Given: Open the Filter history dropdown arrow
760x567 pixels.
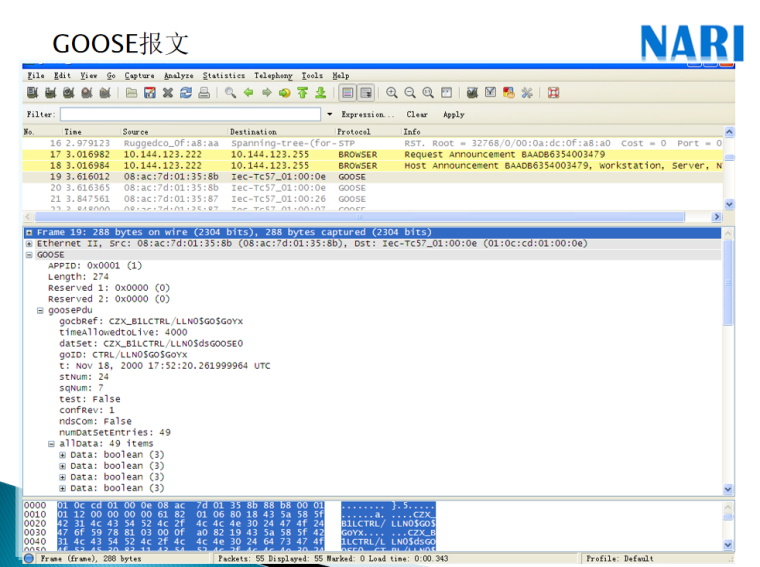Looking at the screenshot, I should [331, 114].
